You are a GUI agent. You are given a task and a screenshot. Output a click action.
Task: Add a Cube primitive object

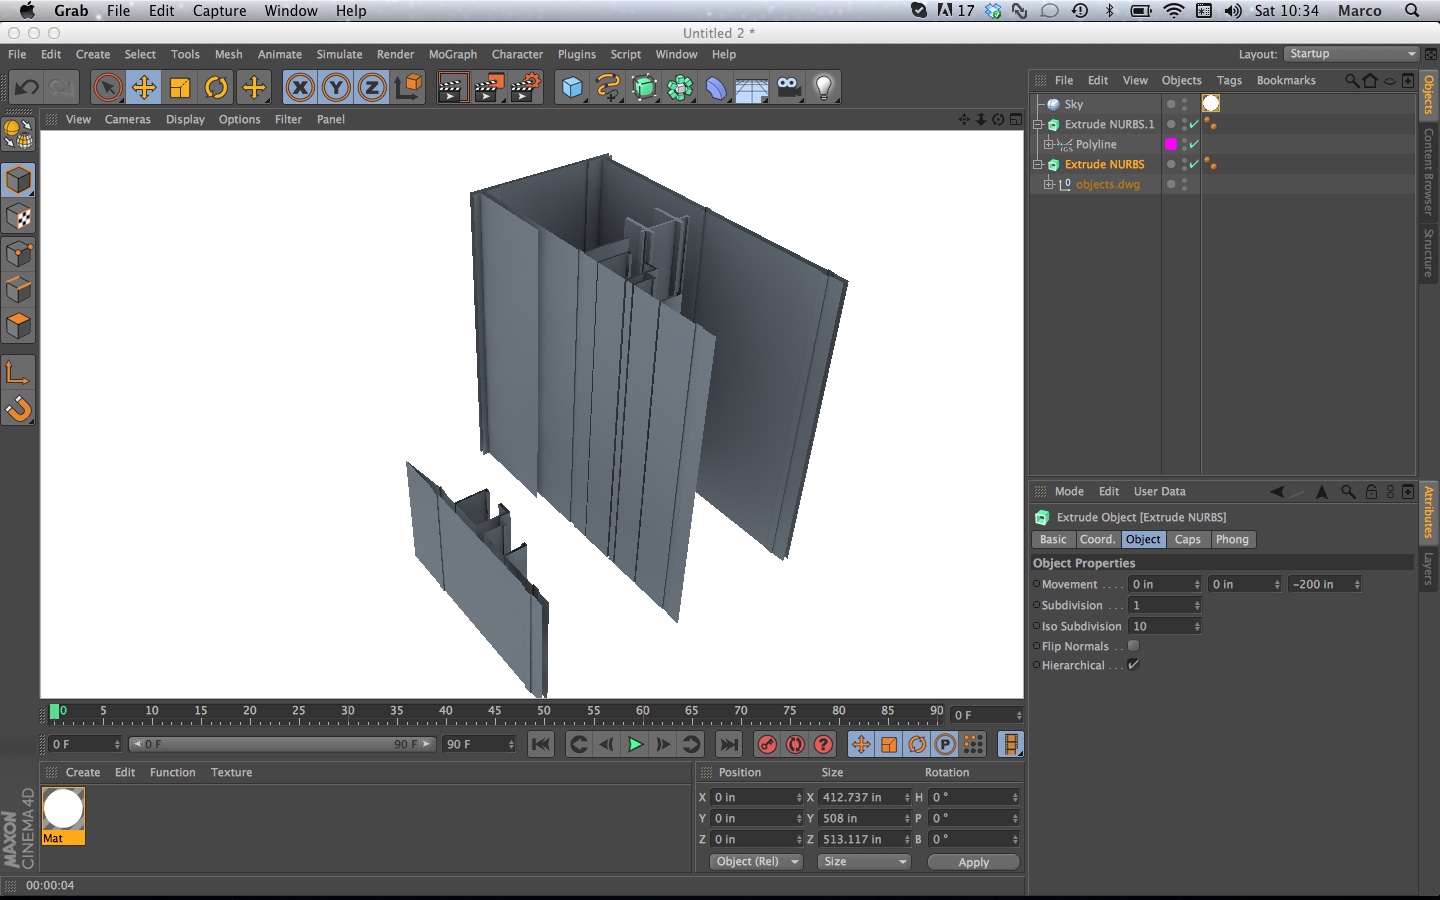click(572, 88)
